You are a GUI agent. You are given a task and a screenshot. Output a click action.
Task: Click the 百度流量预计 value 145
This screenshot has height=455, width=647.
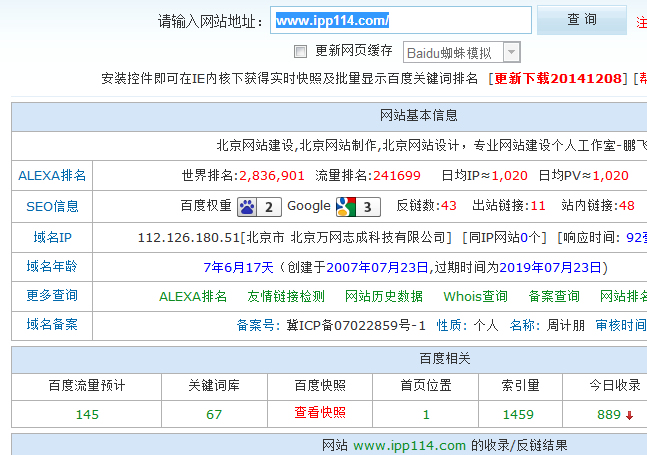[87, 414]
